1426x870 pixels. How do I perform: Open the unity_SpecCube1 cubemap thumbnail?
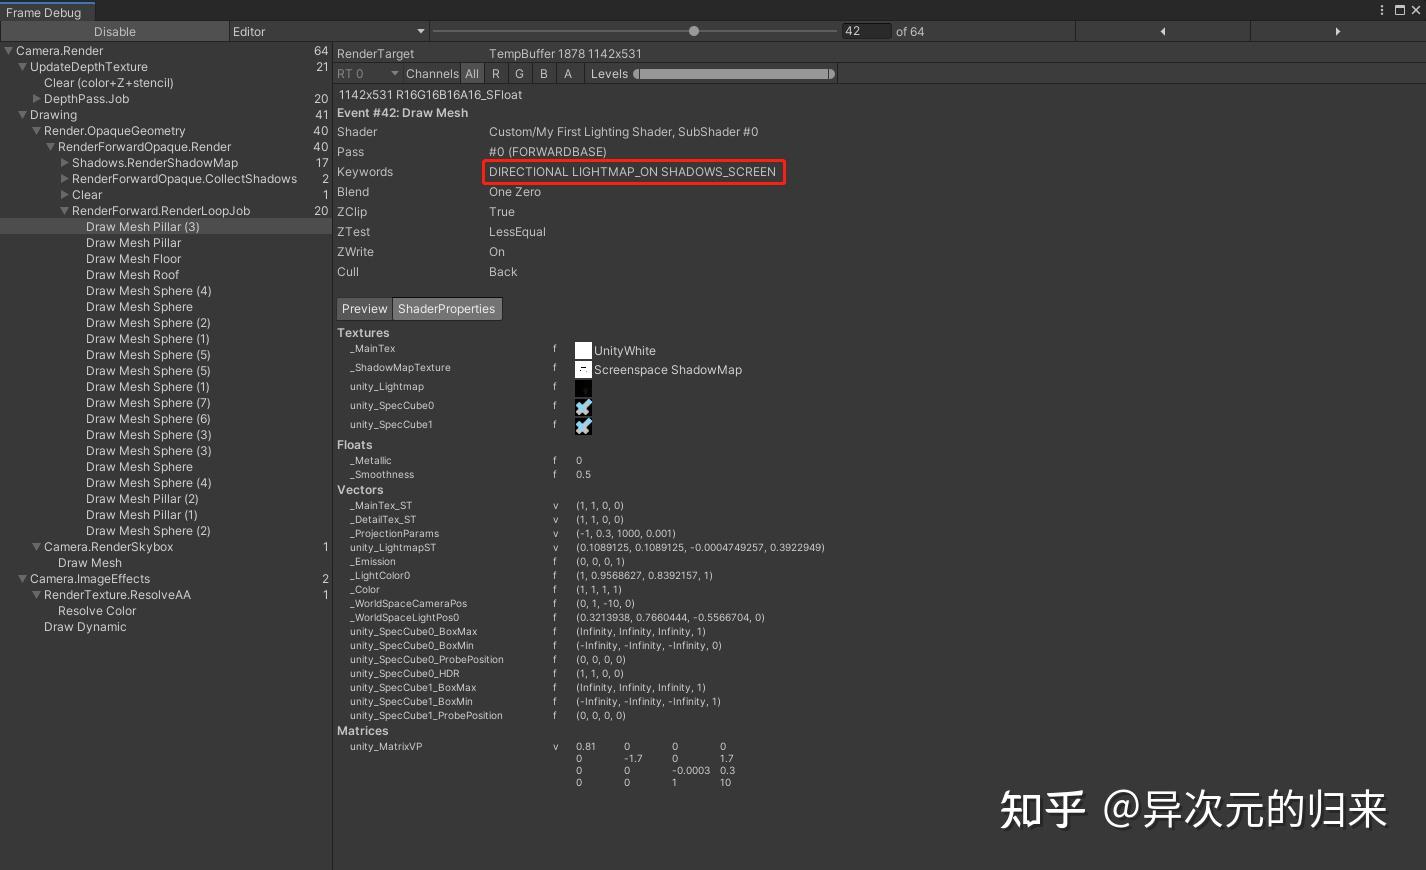[x=583, y=424]
